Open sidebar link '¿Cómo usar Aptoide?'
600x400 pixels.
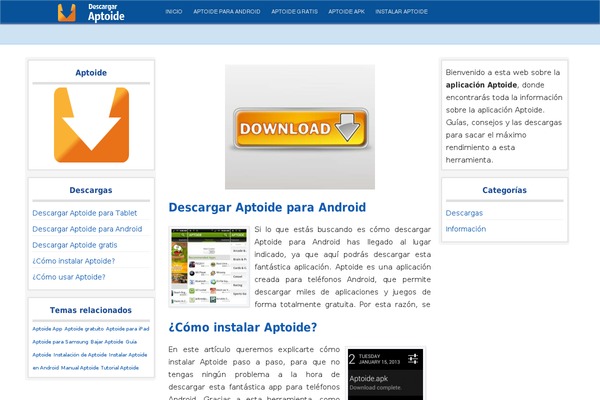click(69, 277)
